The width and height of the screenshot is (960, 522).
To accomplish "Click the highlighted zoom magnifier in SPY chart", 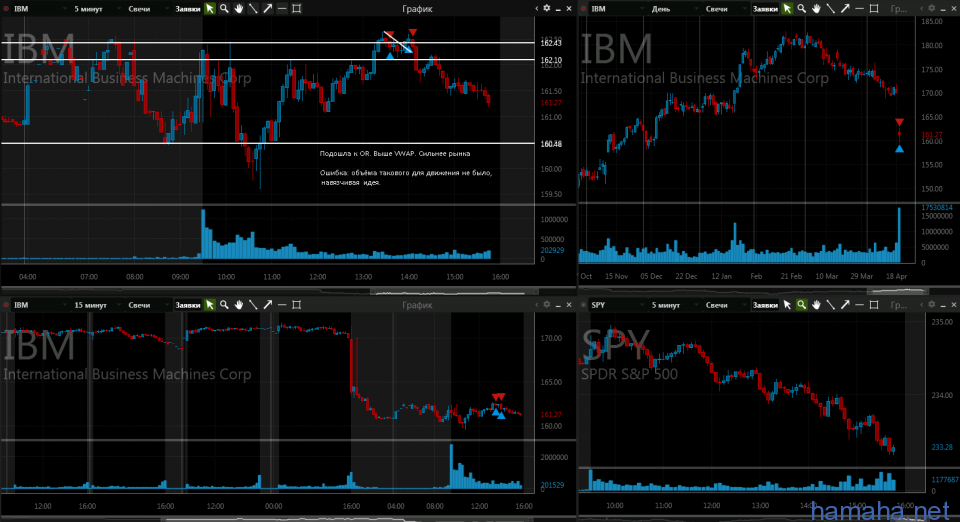I will [801, 305].
